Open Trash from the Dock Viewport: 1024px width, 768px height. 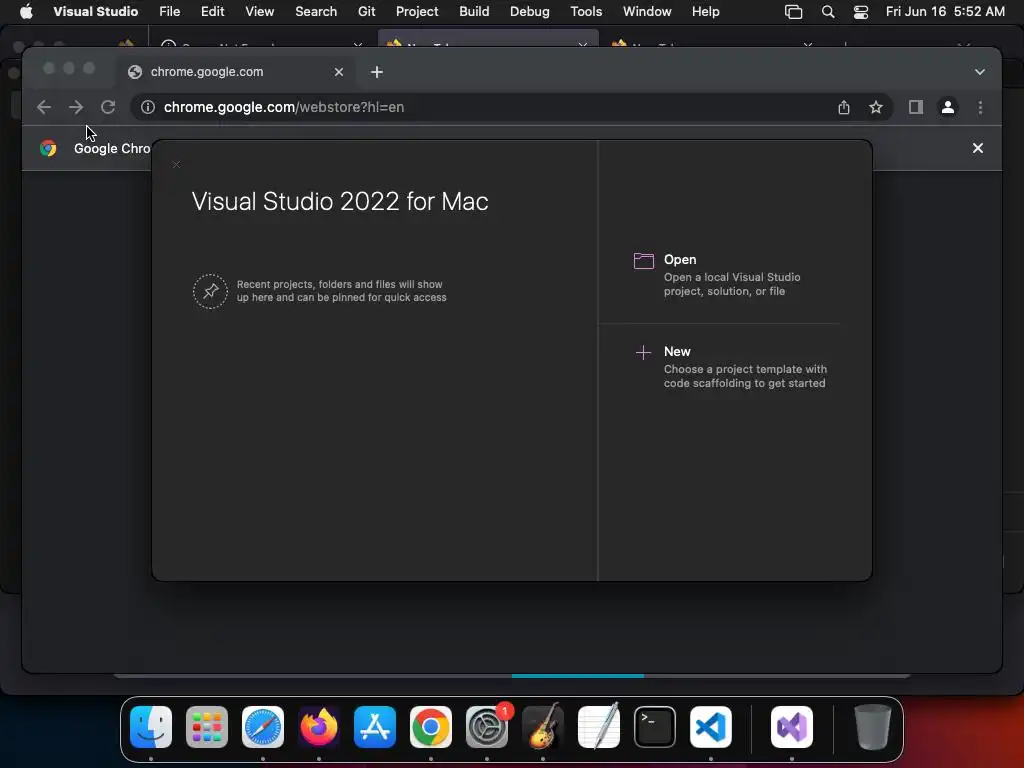click(x=872, y=727)
